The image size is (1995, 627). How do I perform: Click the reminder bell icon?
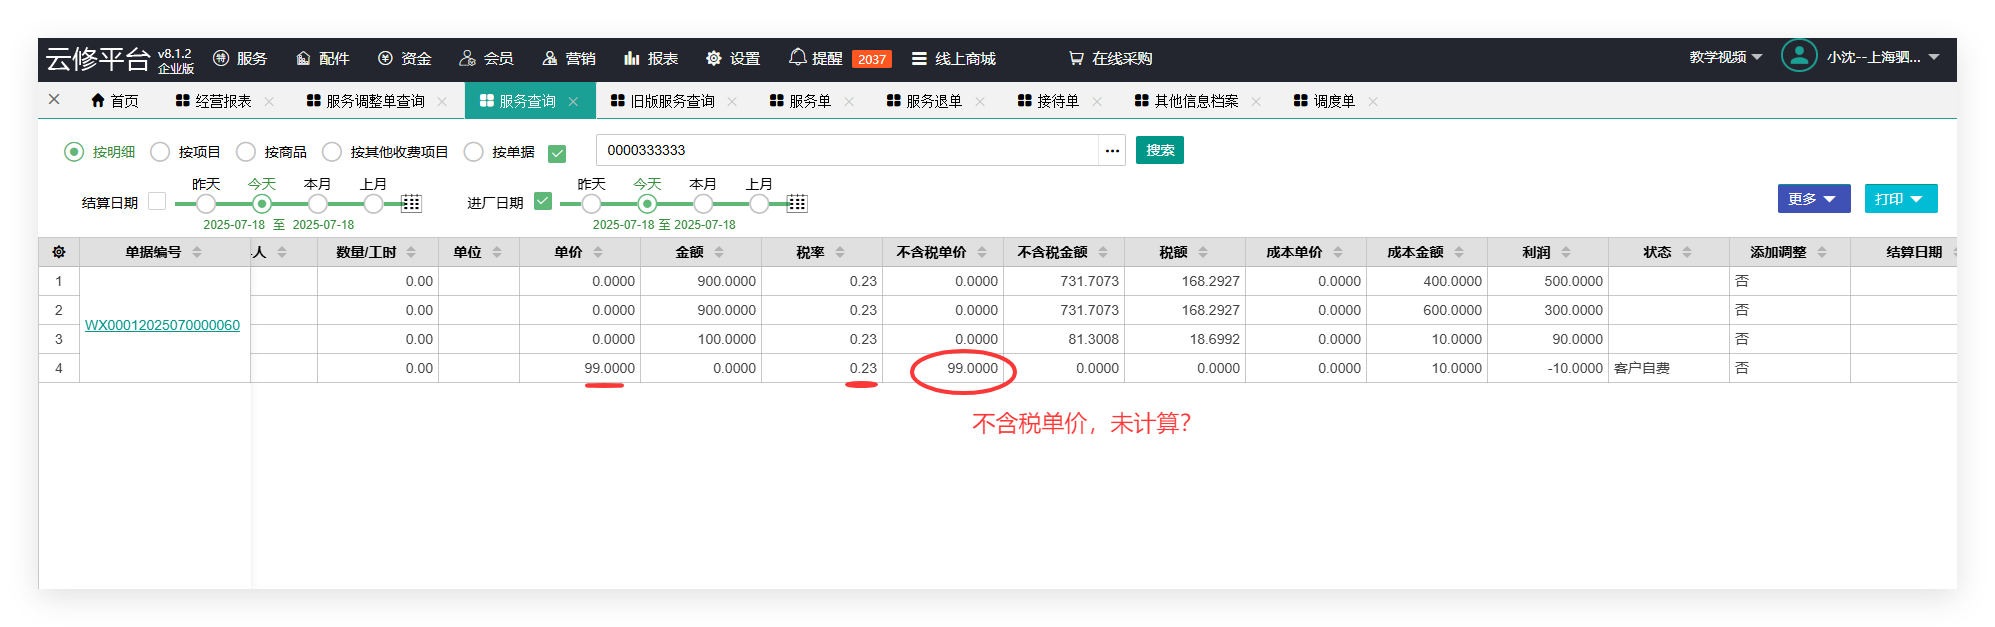pyautogui.click(x=797, y=58)
